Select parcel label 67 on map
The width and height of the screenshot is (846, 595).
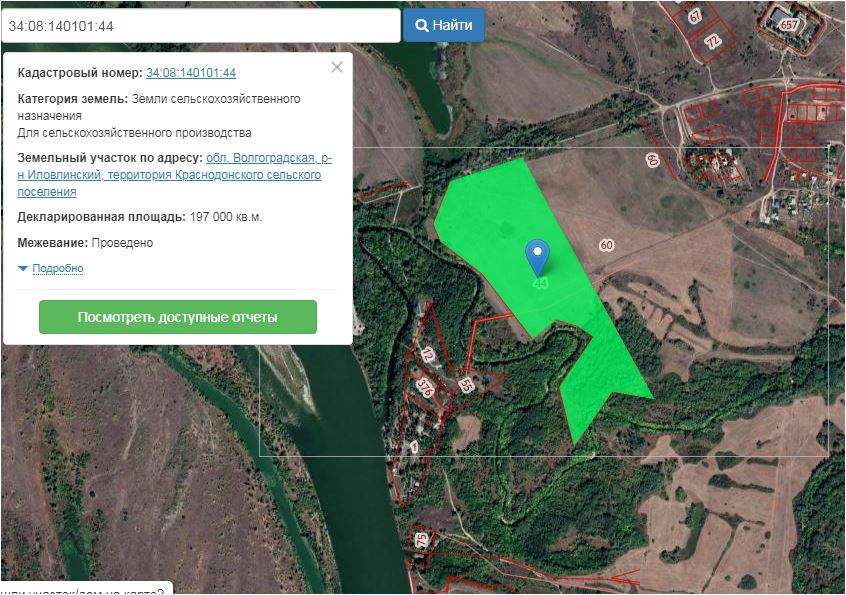(x=695, y=16)
